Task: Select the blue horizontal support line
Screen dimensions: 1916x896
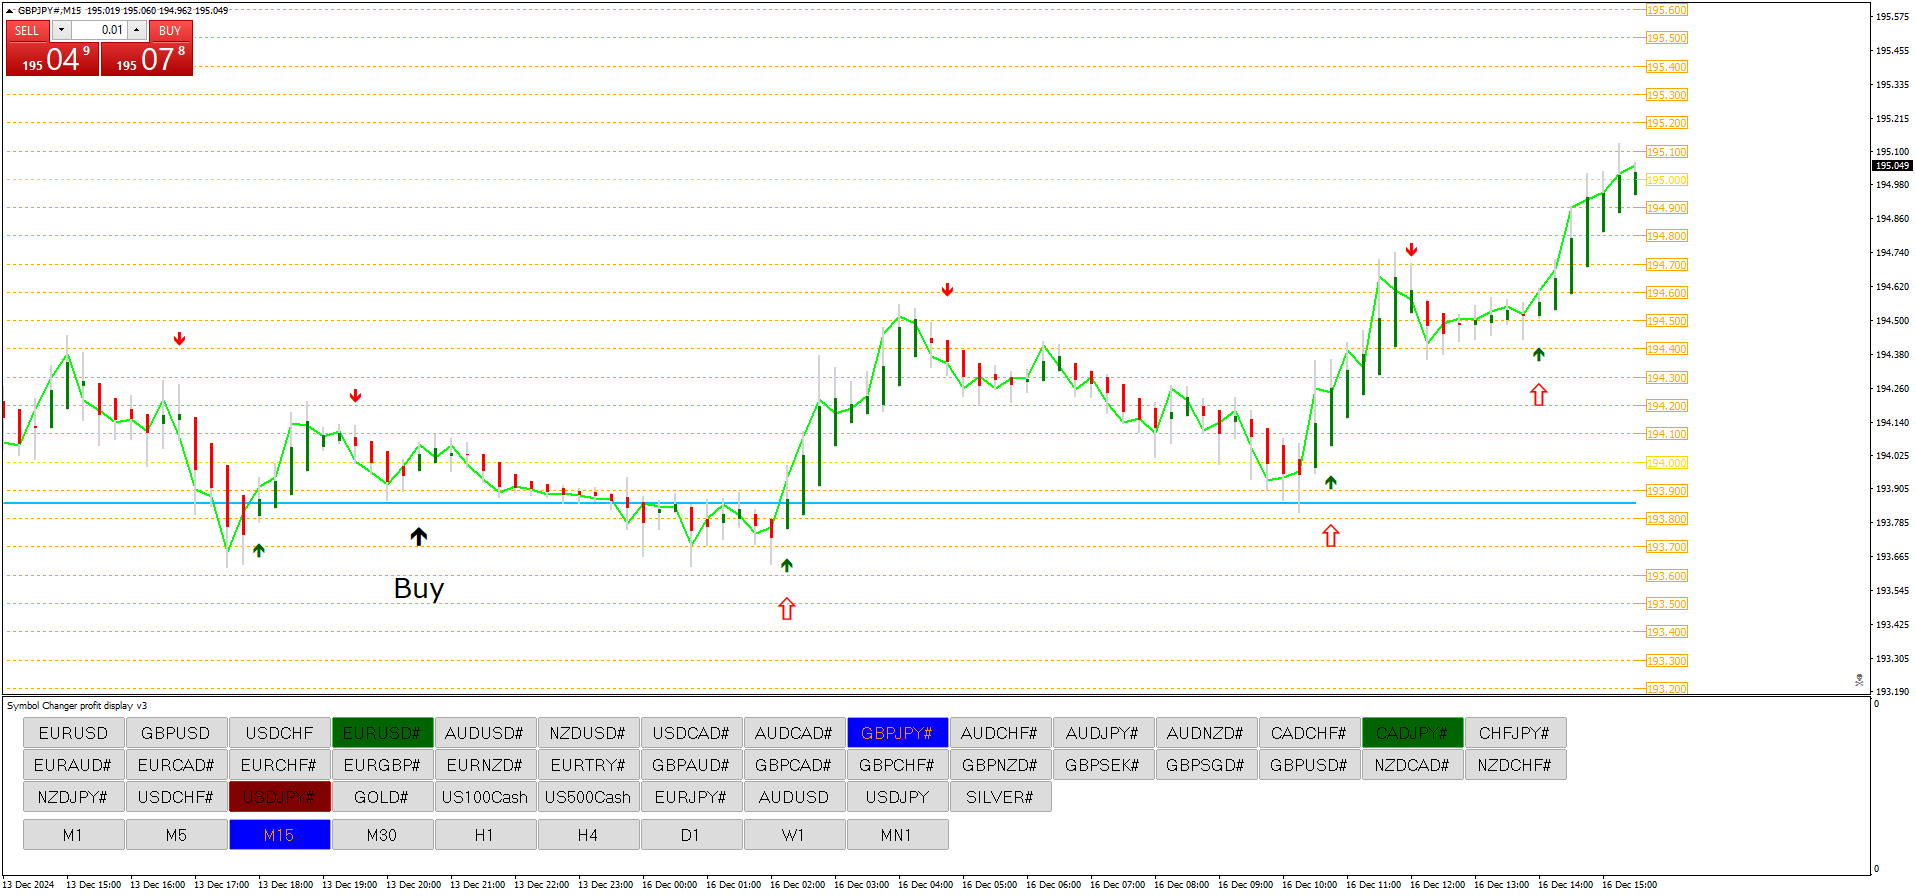Action: tap(1000, 503)
